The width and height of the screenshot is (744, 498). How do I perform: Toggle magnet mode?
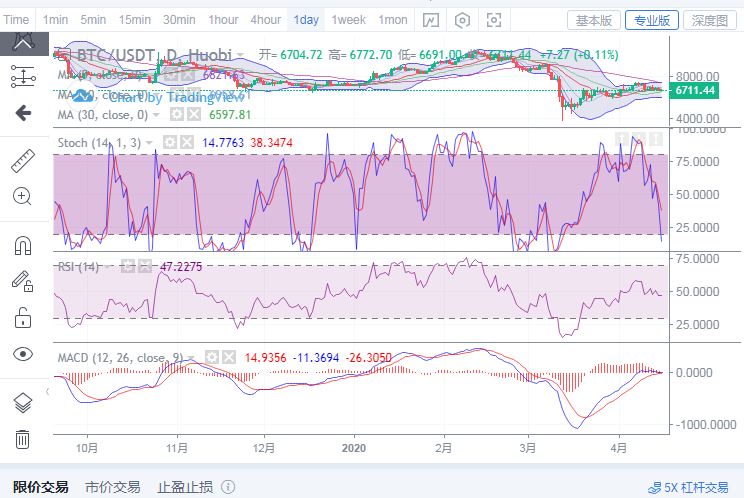pyautogui.click(x=23, y=246)
